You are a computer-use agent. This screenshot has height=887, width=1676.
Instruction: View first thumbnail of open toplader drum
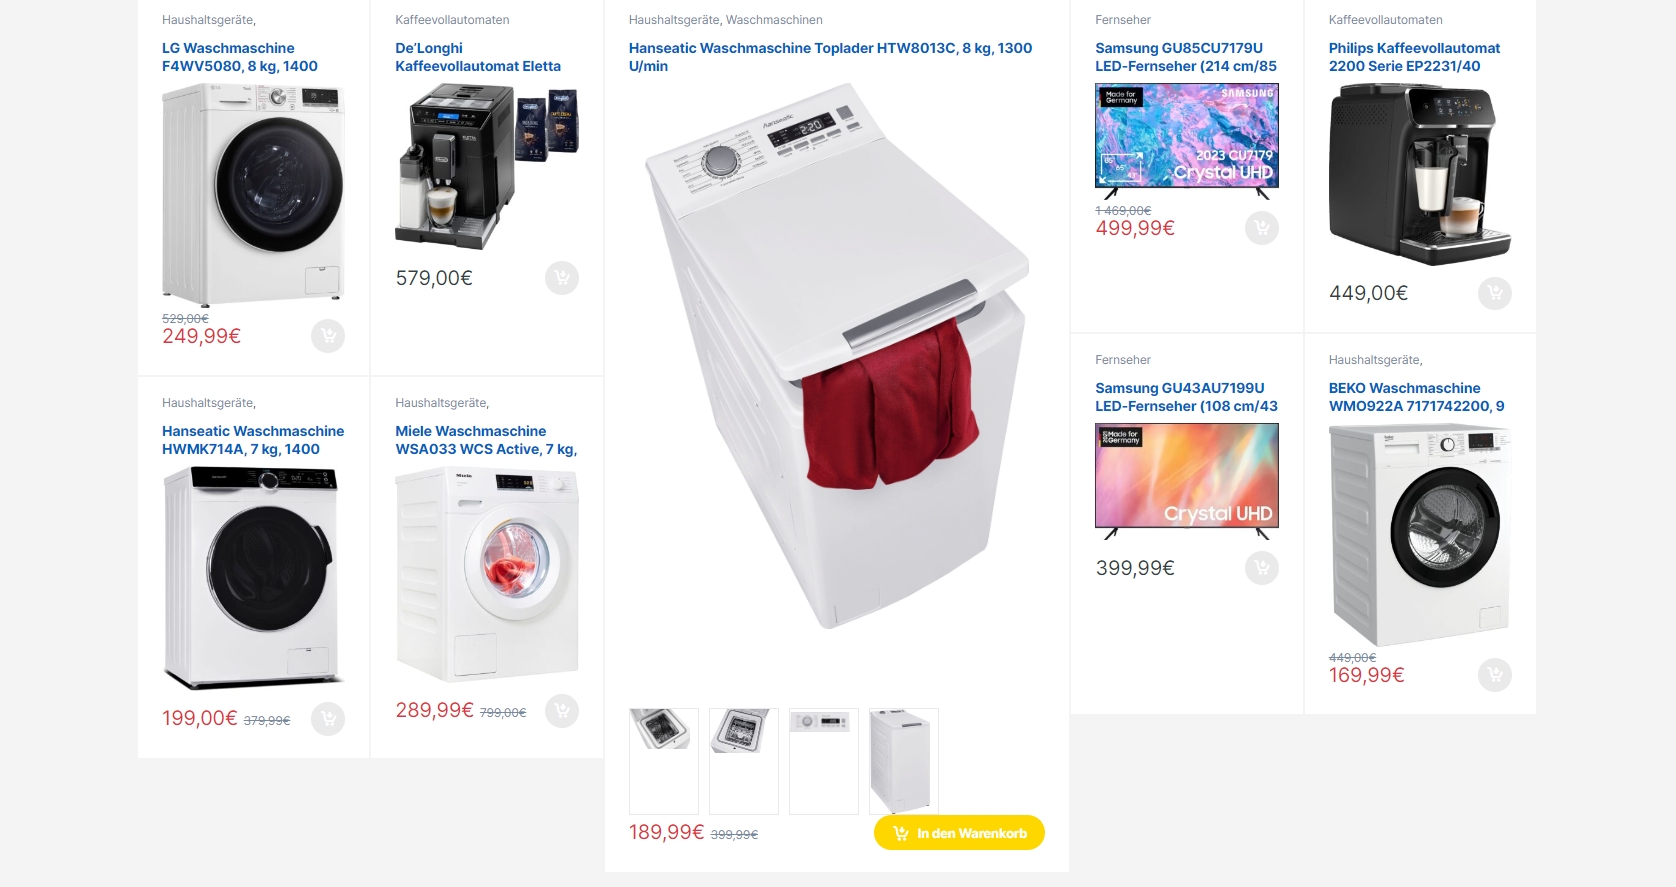(664, 761)
